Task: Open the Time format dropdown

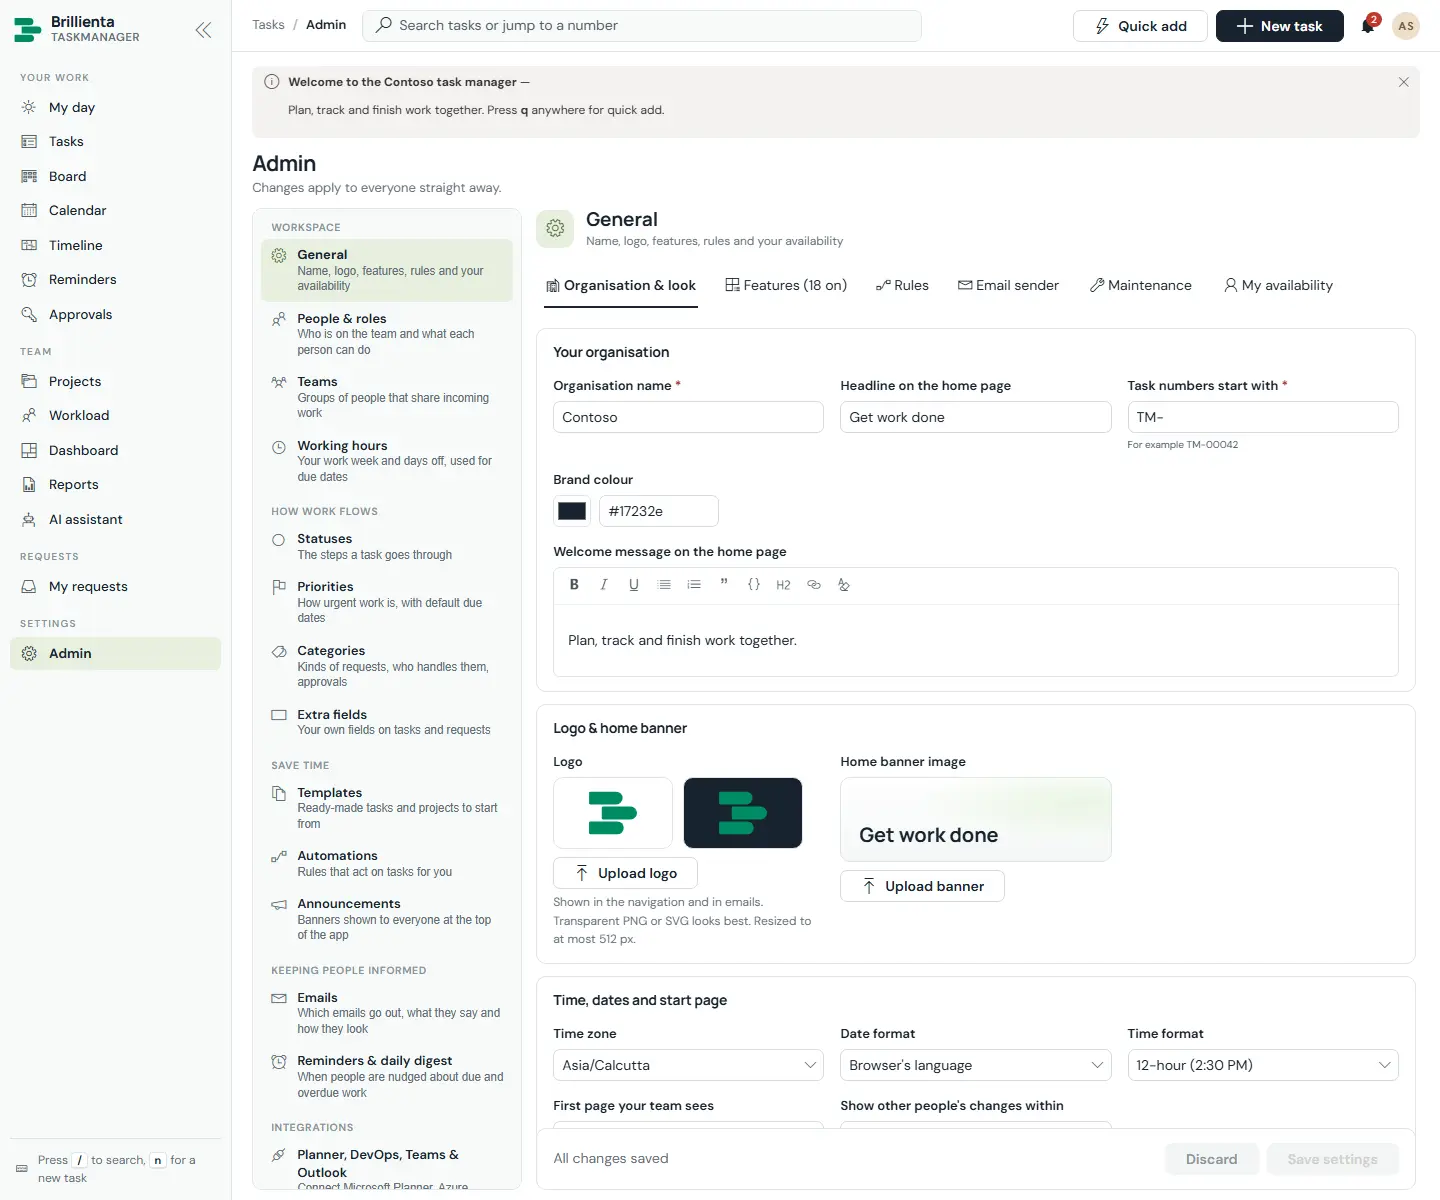Action: 1263,1065
